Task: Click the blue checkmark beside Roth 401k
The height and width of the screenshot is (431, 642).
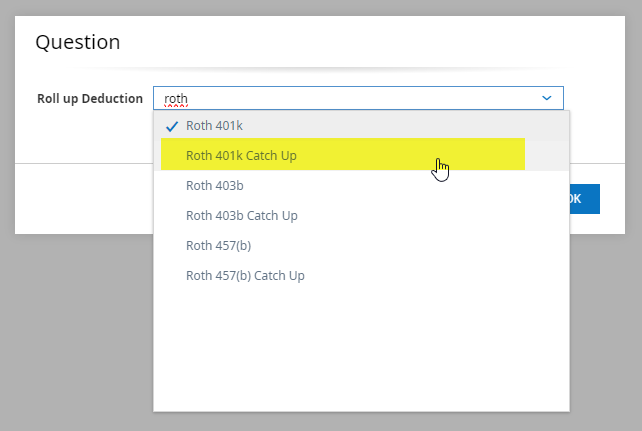Action: (172, 126)
